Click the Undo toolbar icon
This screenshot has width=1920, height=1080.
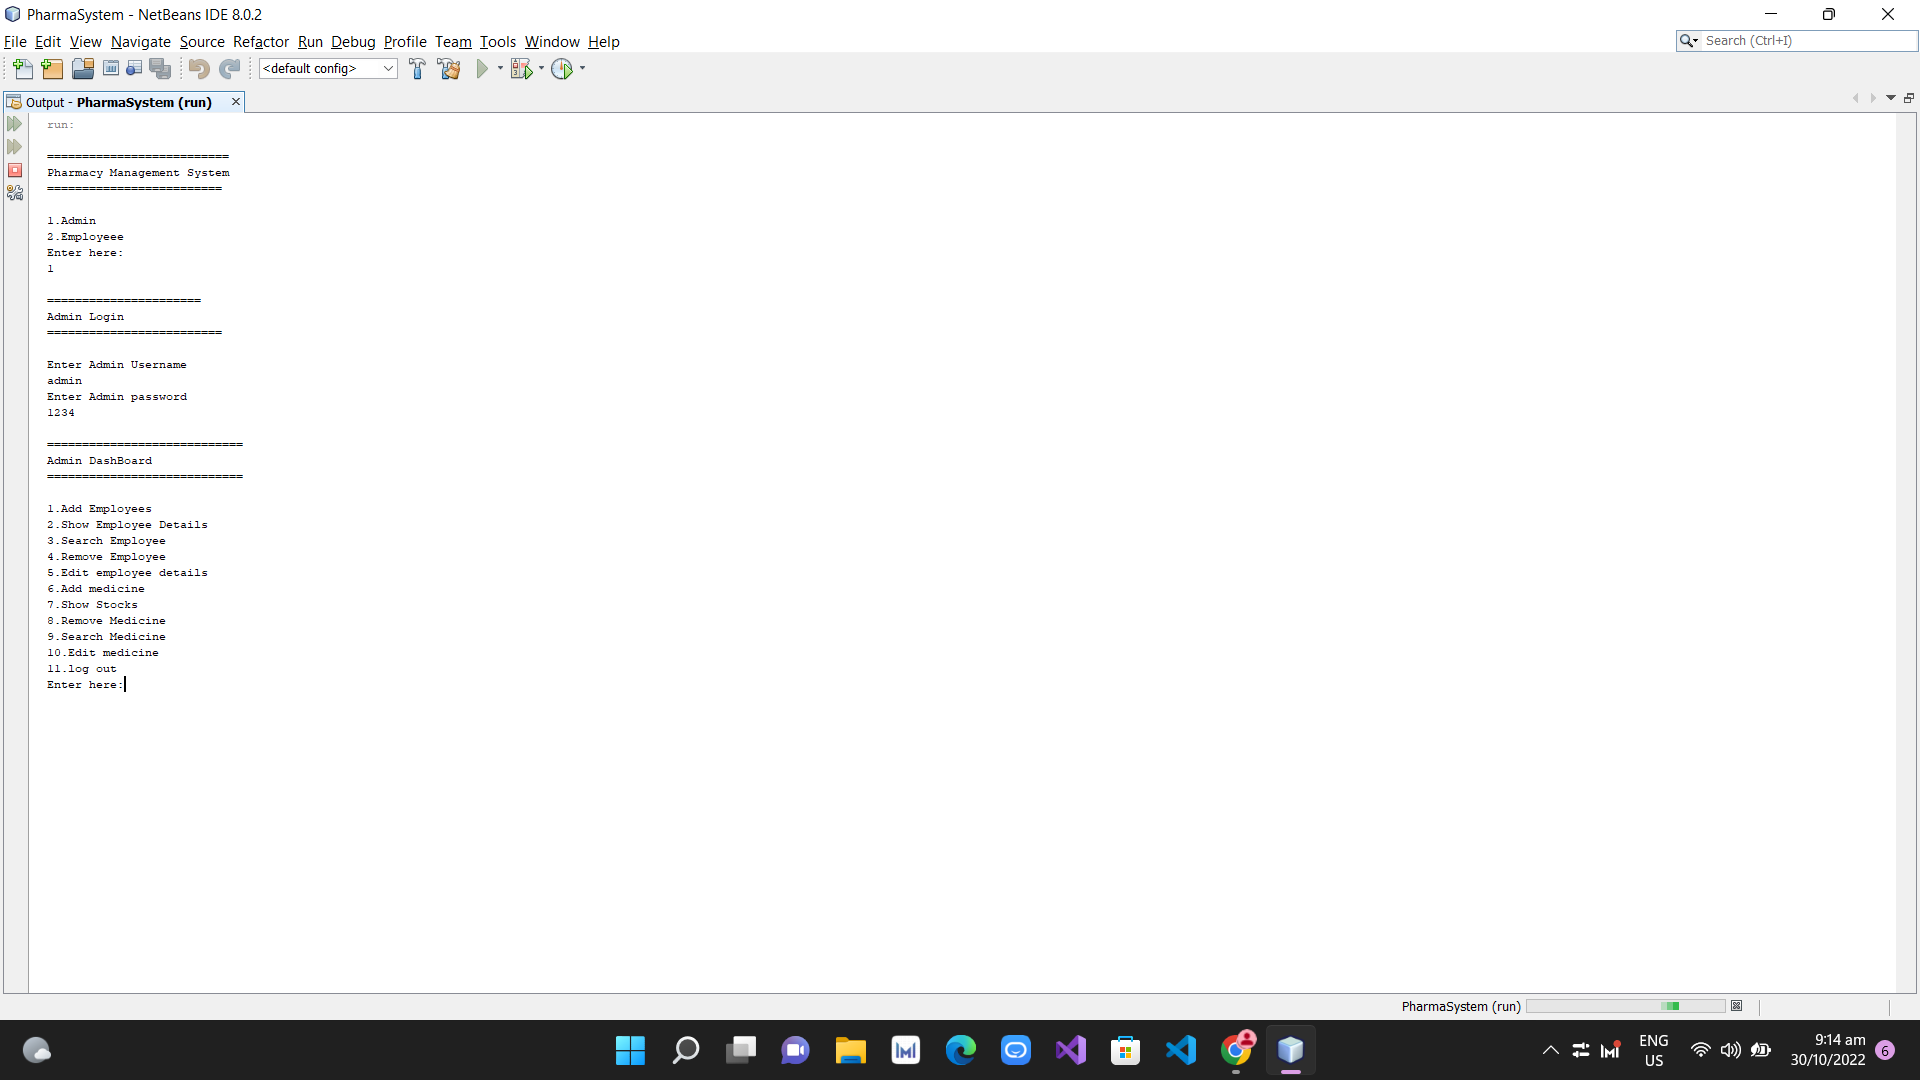click(198, 69)
